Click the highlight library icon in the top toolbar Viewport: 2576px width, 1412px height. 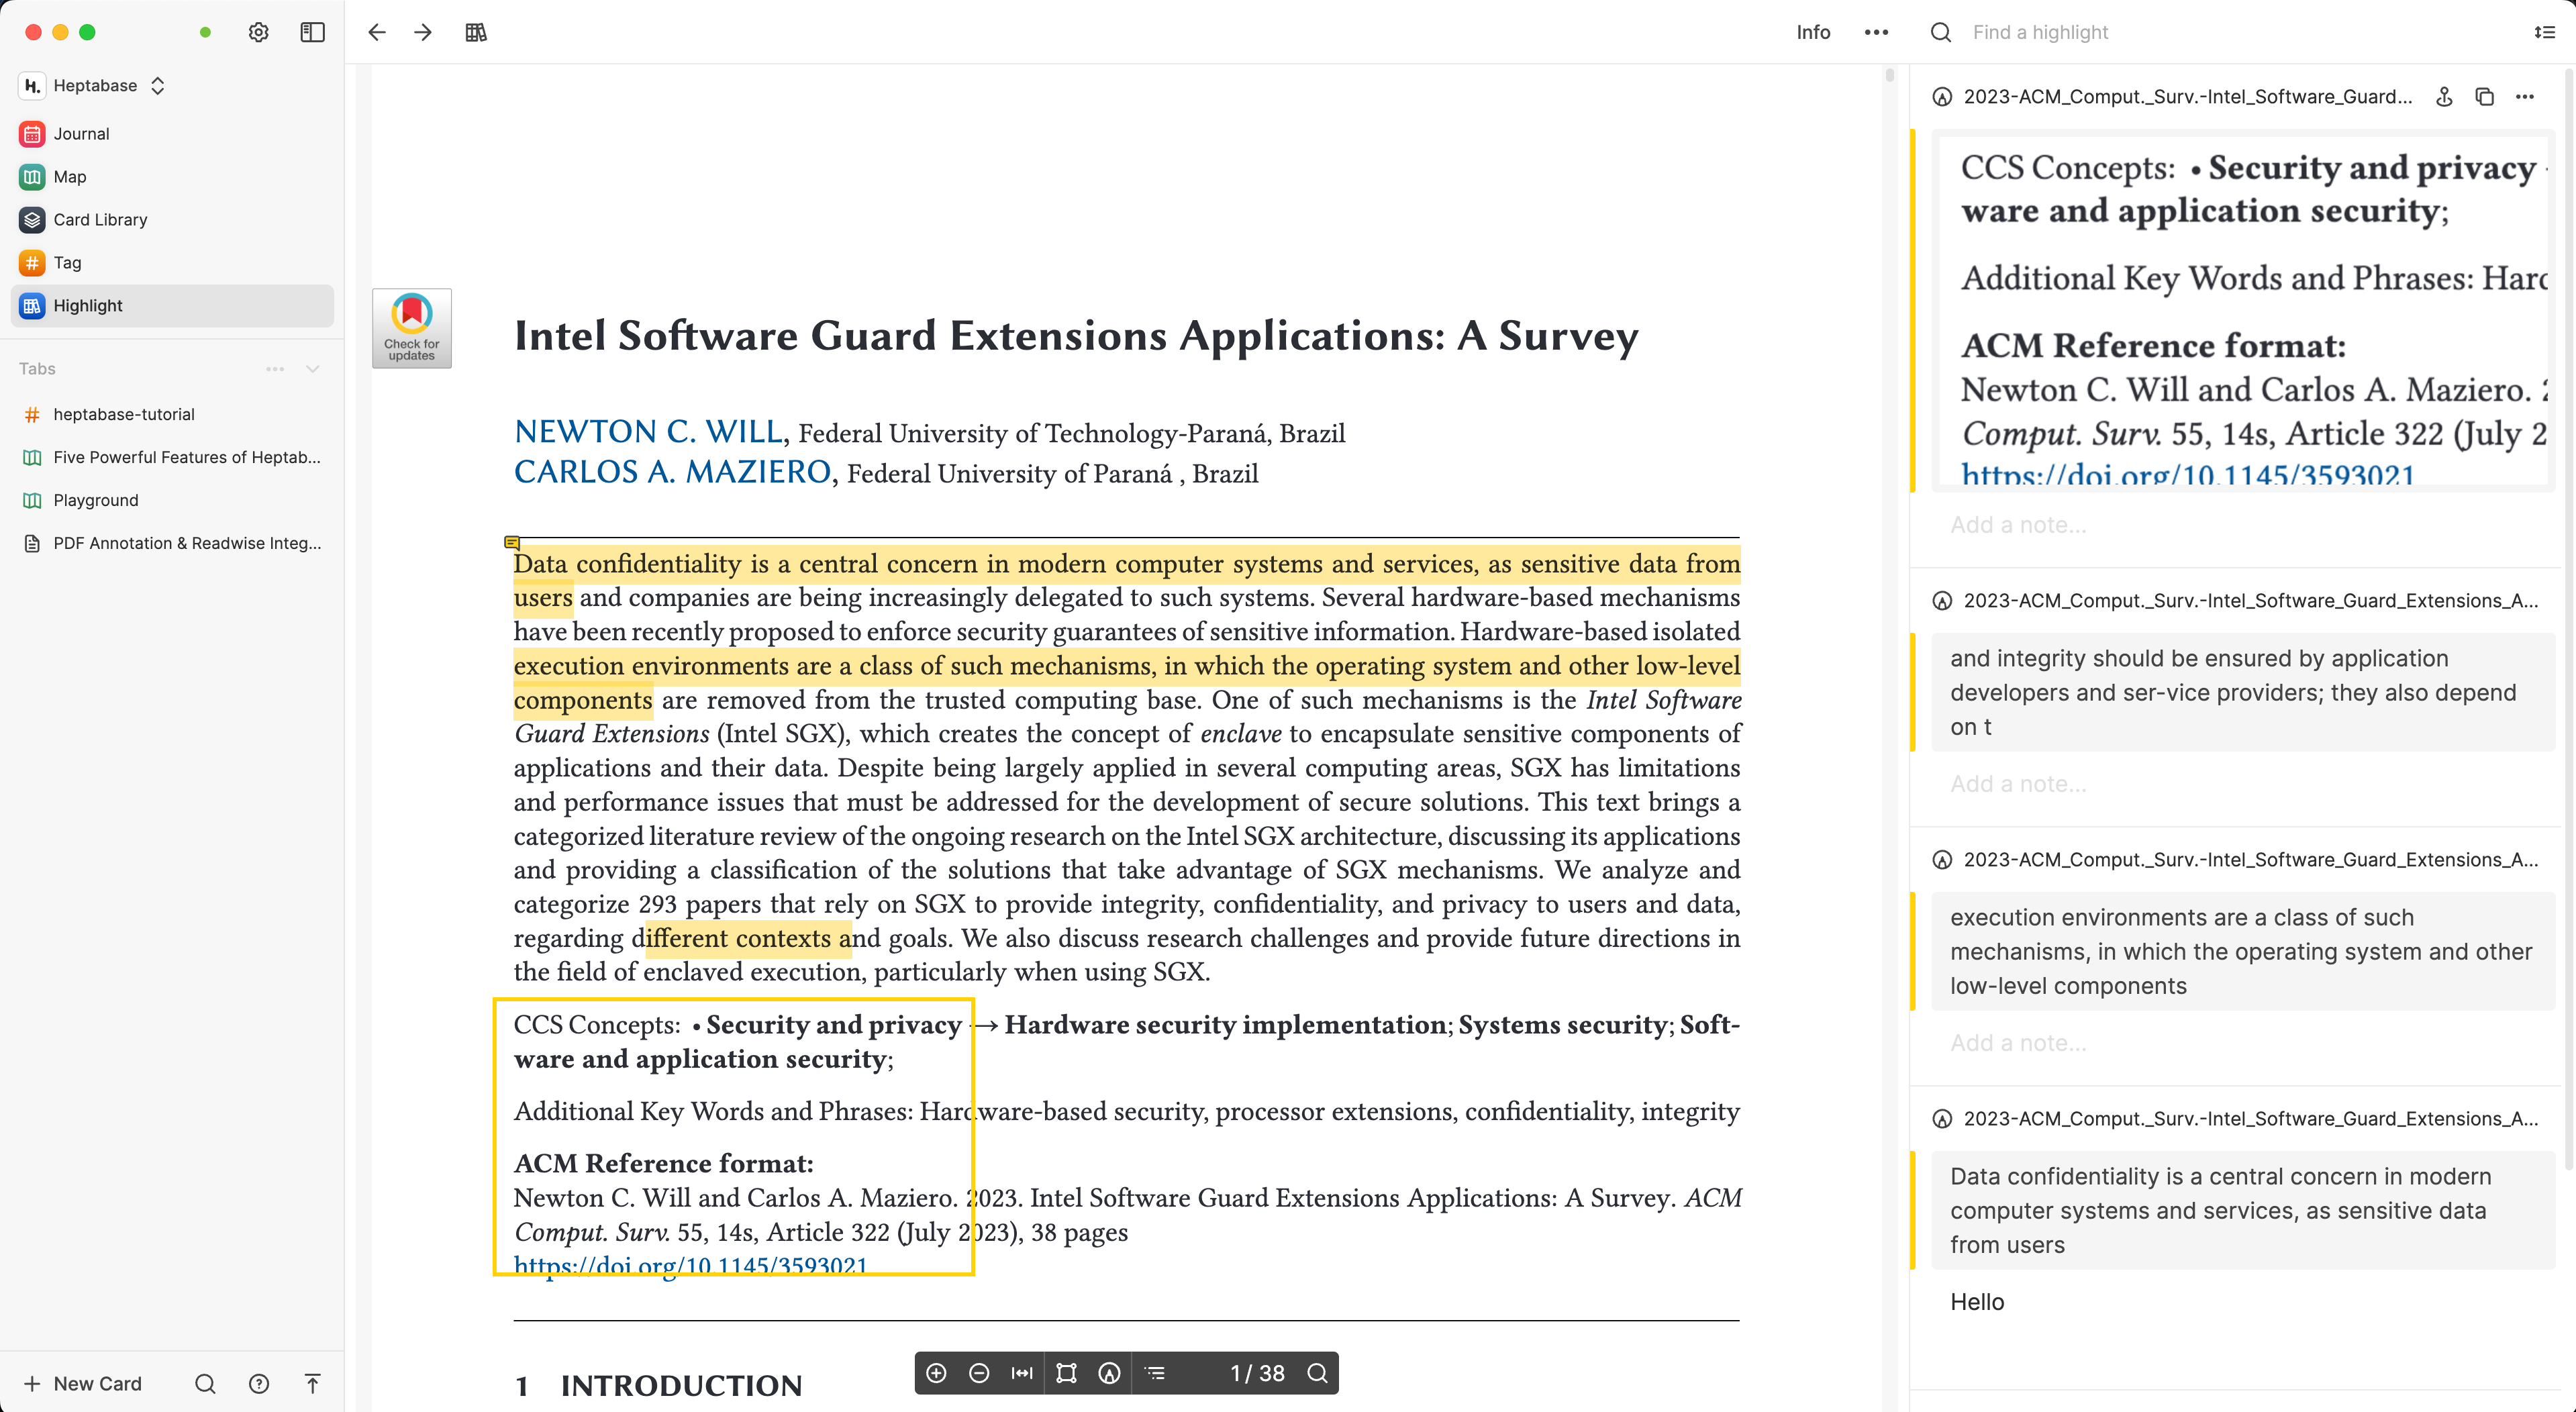[476, 32]
